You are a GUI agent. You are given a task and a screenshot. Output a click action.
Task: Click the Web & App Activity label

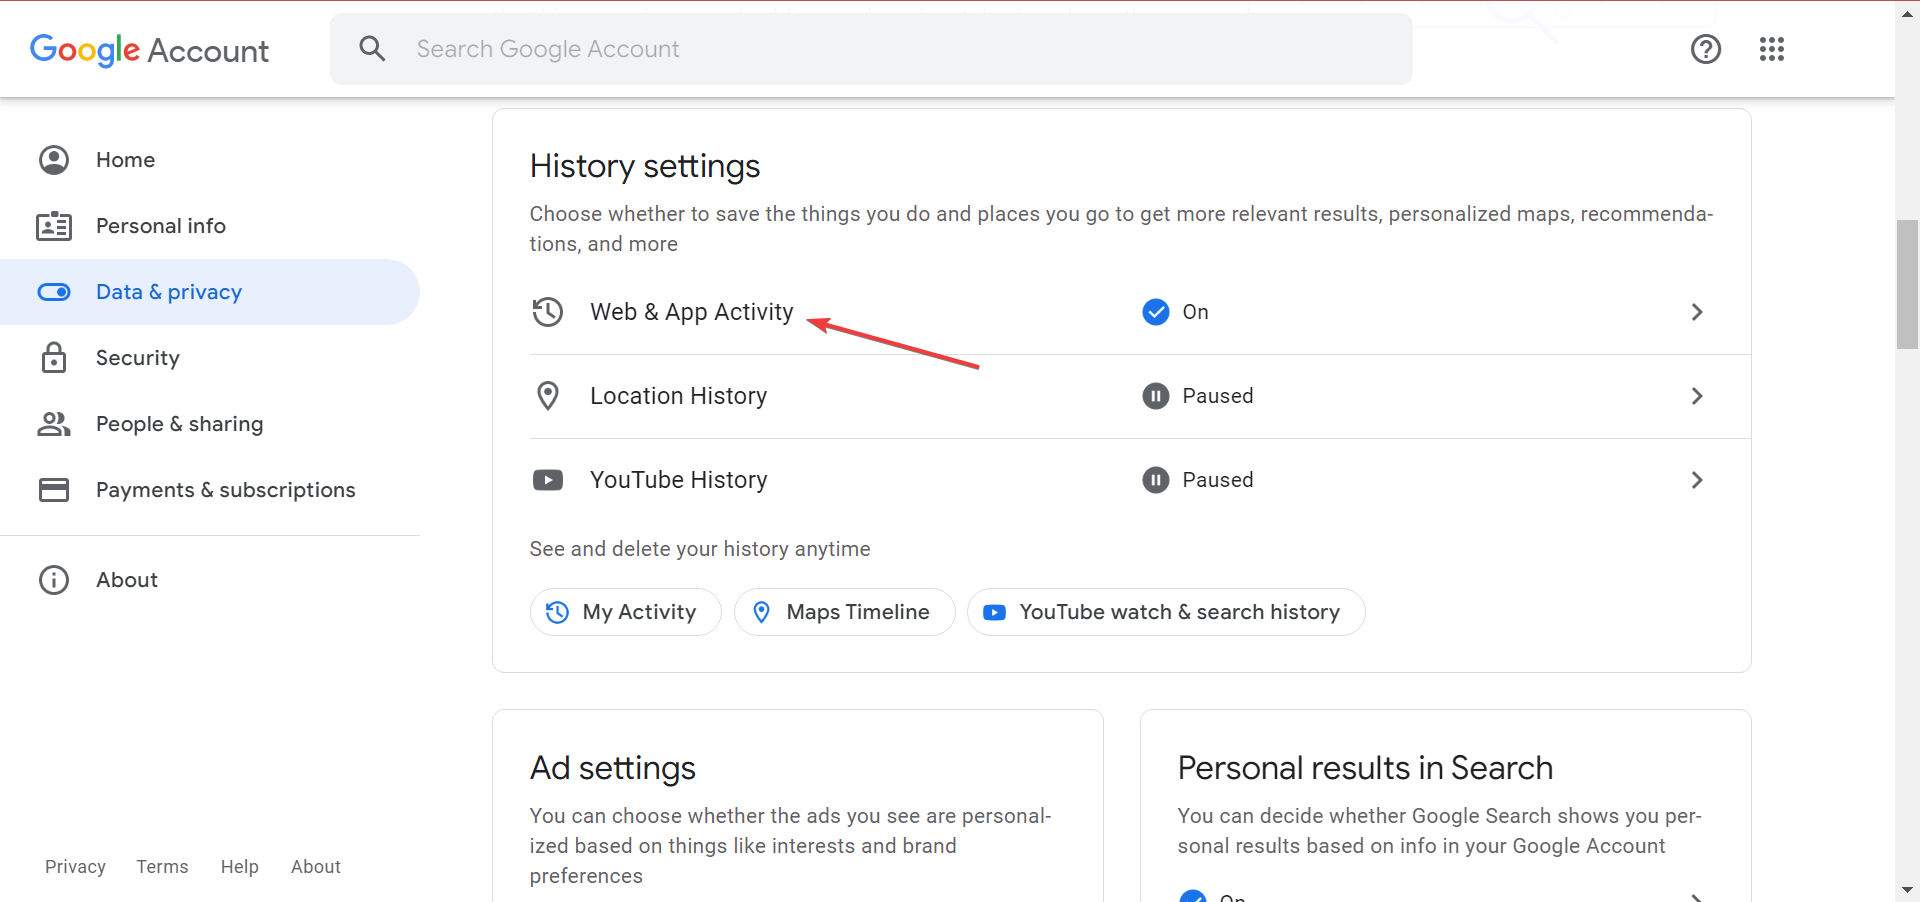pos(692,312)
